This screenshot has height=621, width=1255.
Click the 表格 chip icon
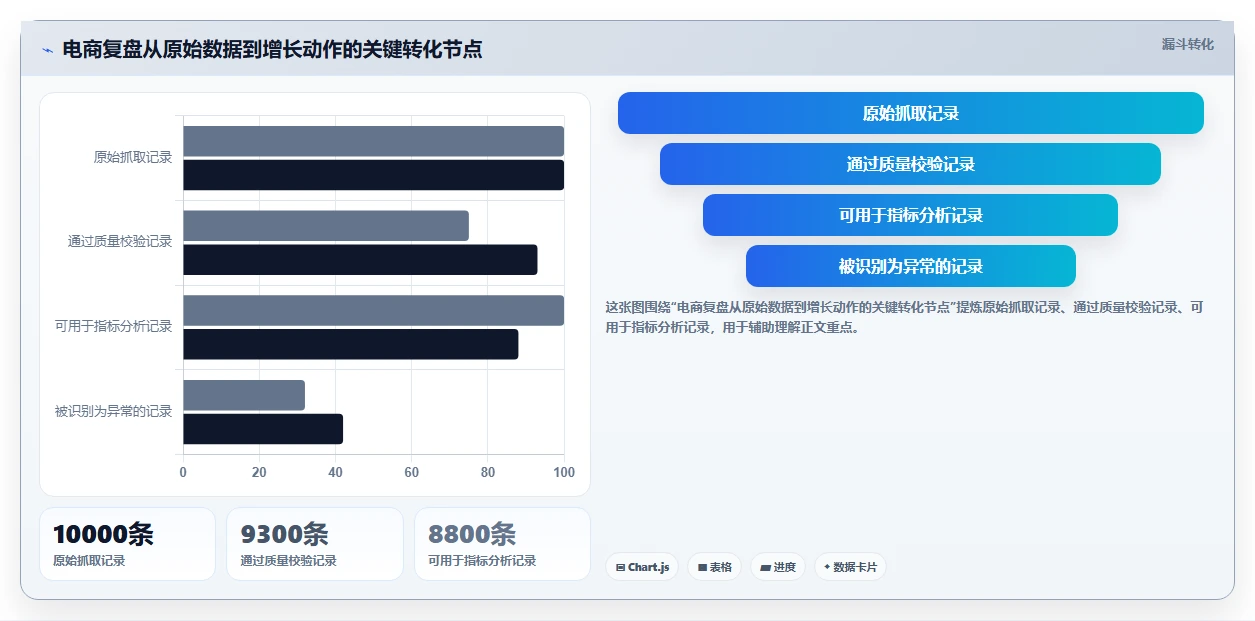click(x=702, y=567)
